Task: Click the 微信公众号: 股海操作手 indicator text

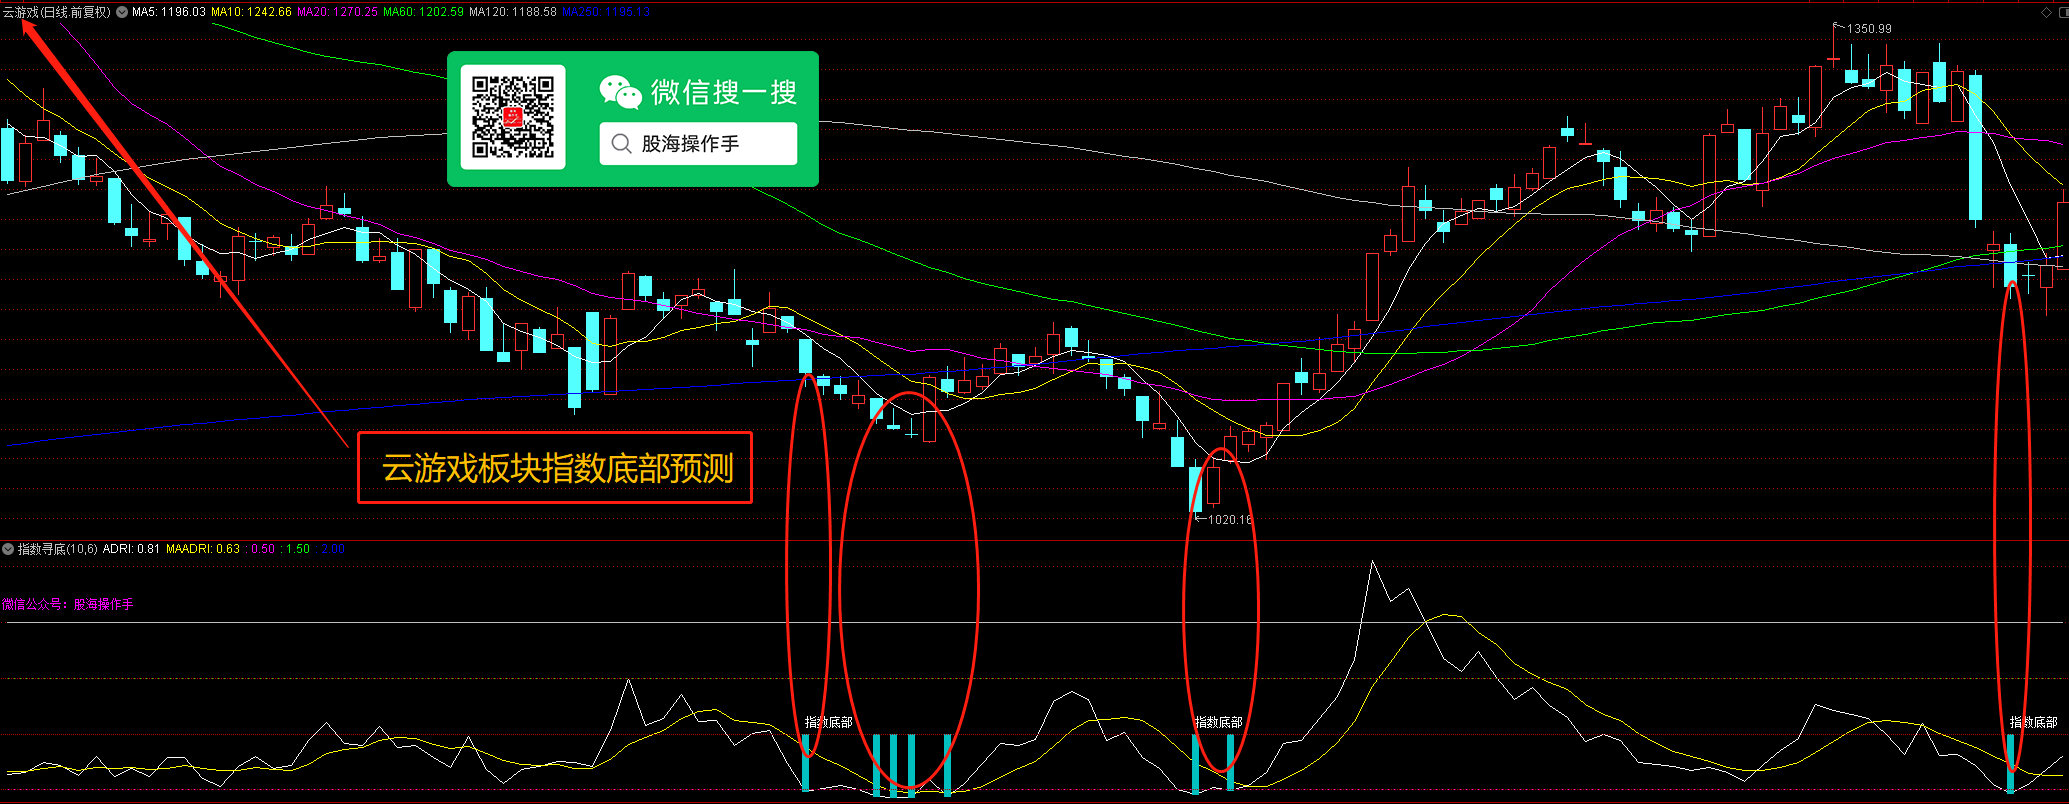Action: pyautogui.click(x=67, y=604)
